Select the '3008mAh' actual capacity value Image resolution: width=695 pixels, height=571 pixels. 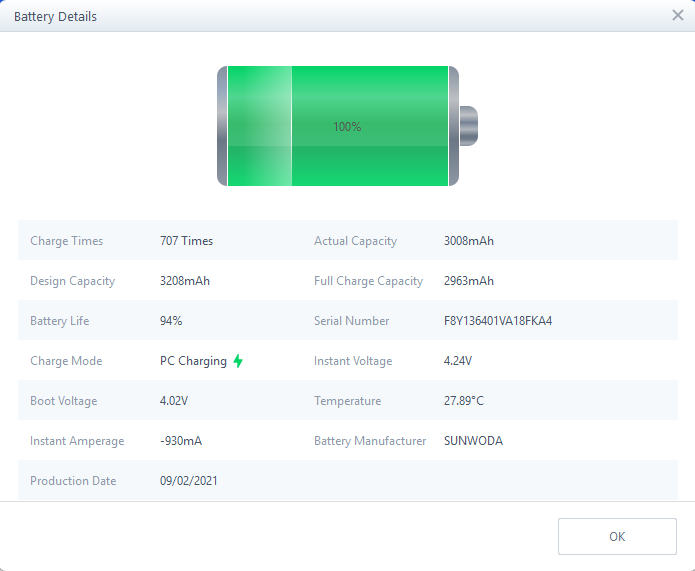(x=469, y=241)
